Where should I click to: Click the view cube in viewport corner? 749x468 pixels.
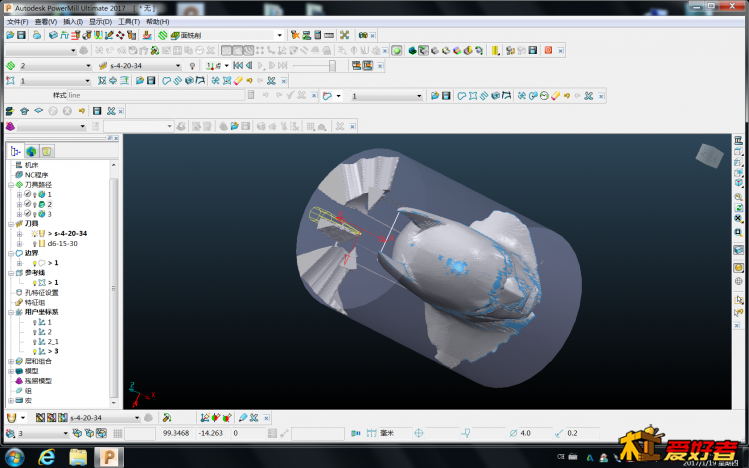tap(709, 156)
